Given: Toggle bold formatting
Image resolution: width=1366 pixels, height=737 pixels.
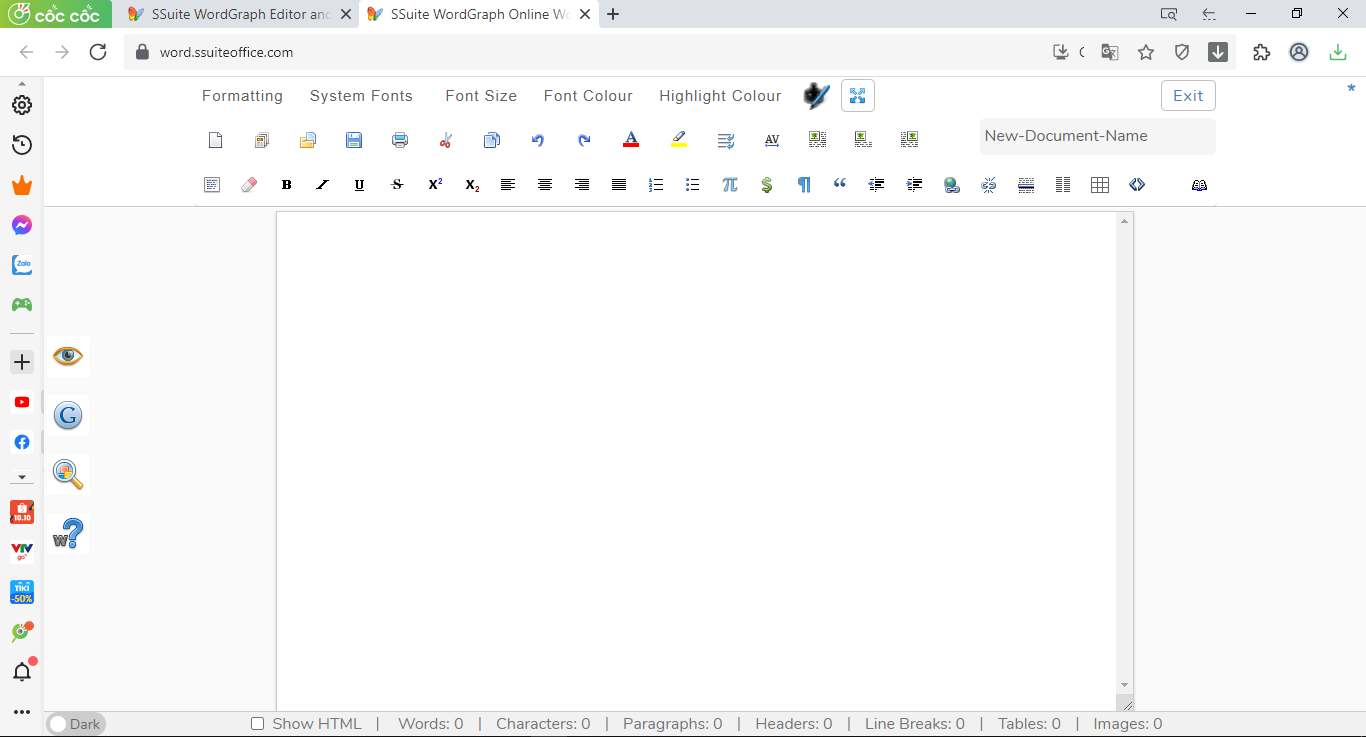Looking at the screenshot, I should pyautogui.click(x=286, y=185).
